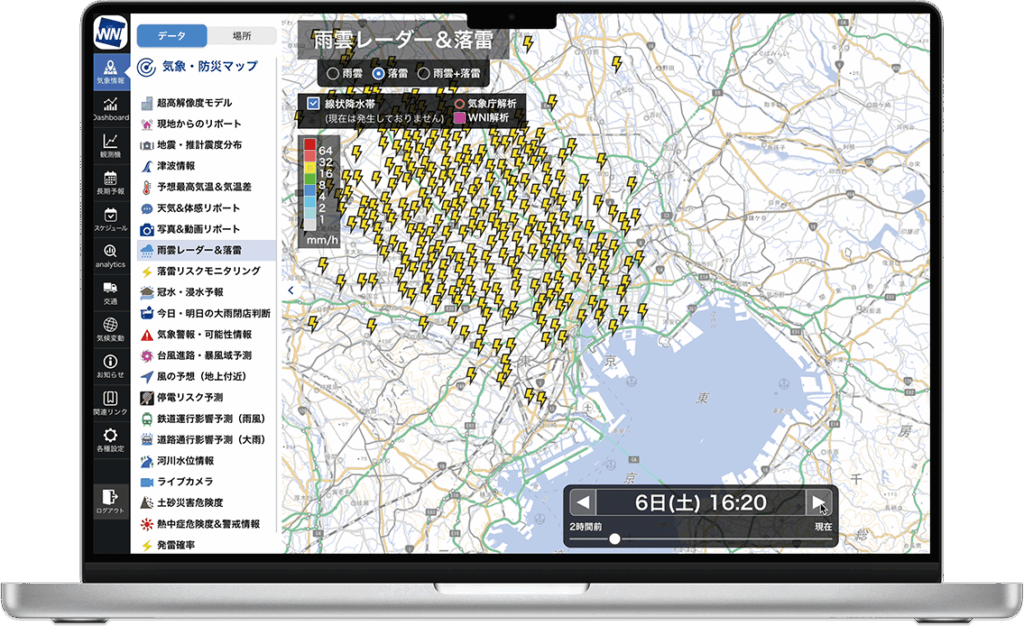Image resolution: width=1024 pixels, height=626 pixels.
Task: Open 地震・推計震度分布 in the map list
Action: [x=199, y=145]
